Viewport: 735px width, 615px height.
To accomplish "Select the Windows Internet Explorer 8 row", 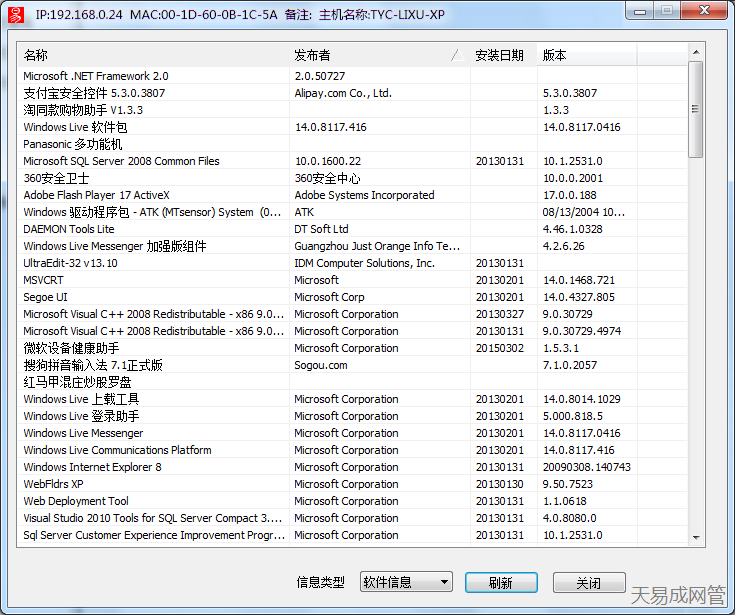I will pos(92,467).
